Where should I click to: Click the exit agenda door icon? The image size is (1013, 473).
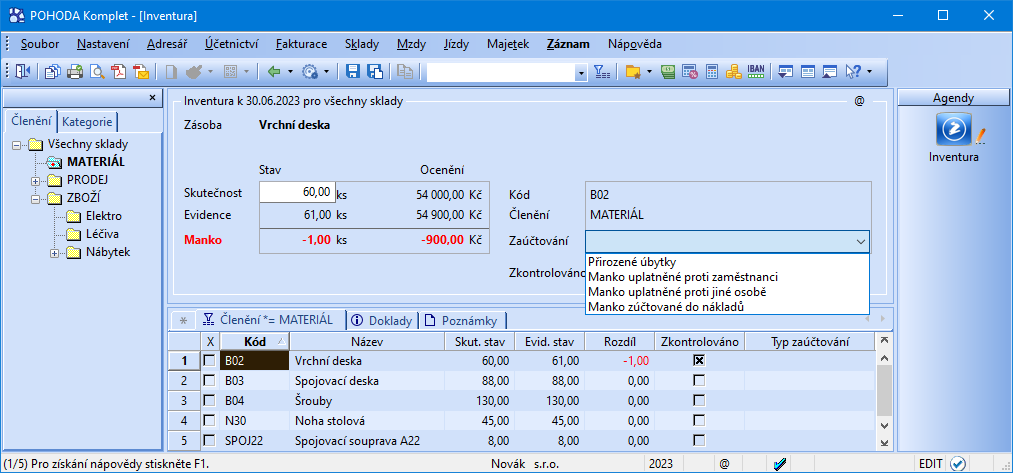[23, 72]
